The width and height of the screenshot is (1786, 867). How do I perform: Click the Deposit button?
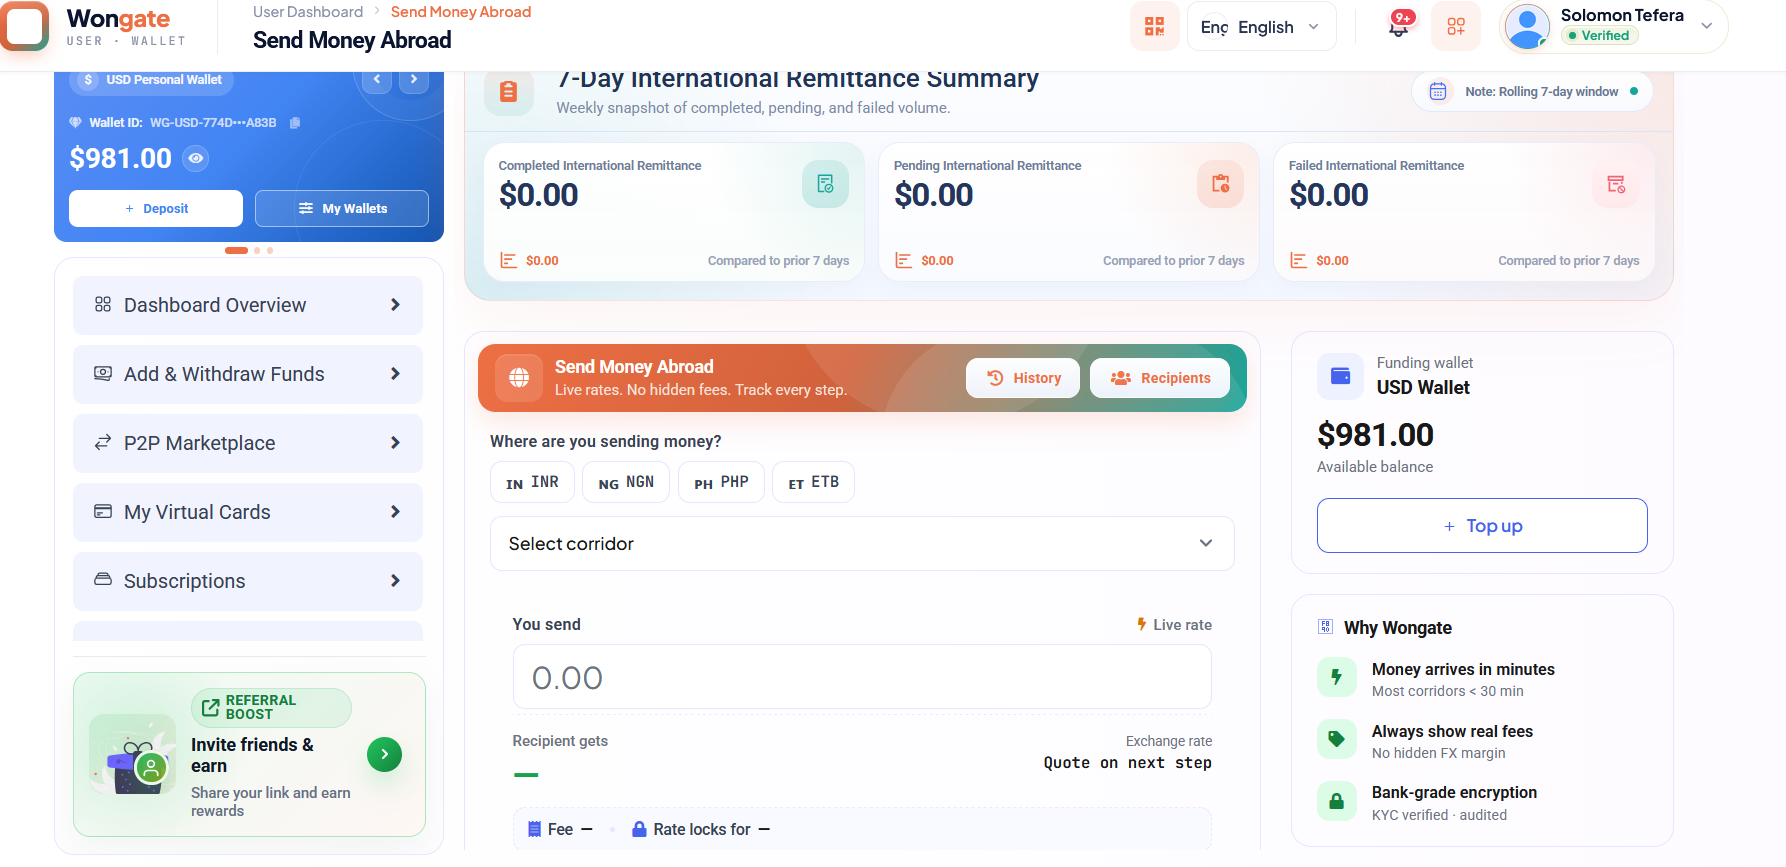coord(156,208)
